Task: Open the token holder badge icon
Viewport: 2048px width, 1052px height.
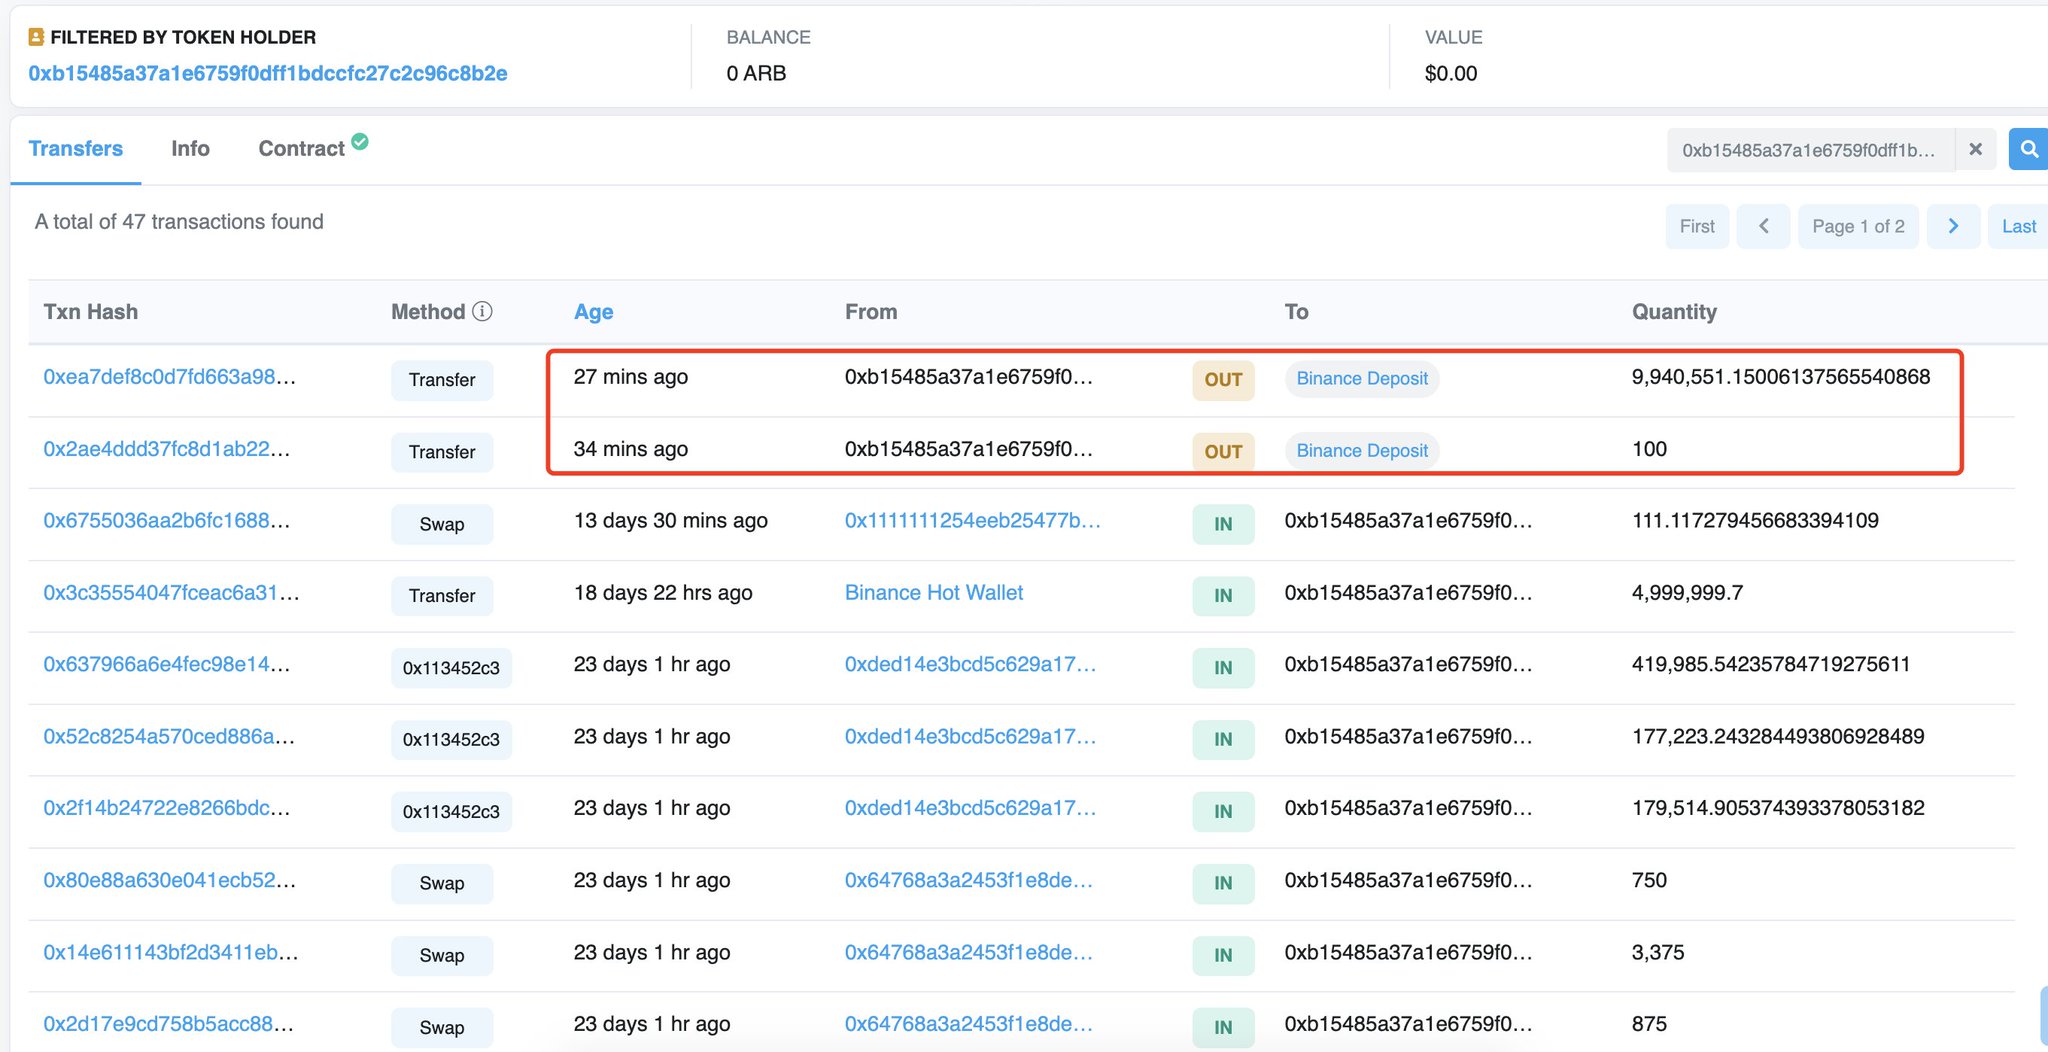Action: 36,37
